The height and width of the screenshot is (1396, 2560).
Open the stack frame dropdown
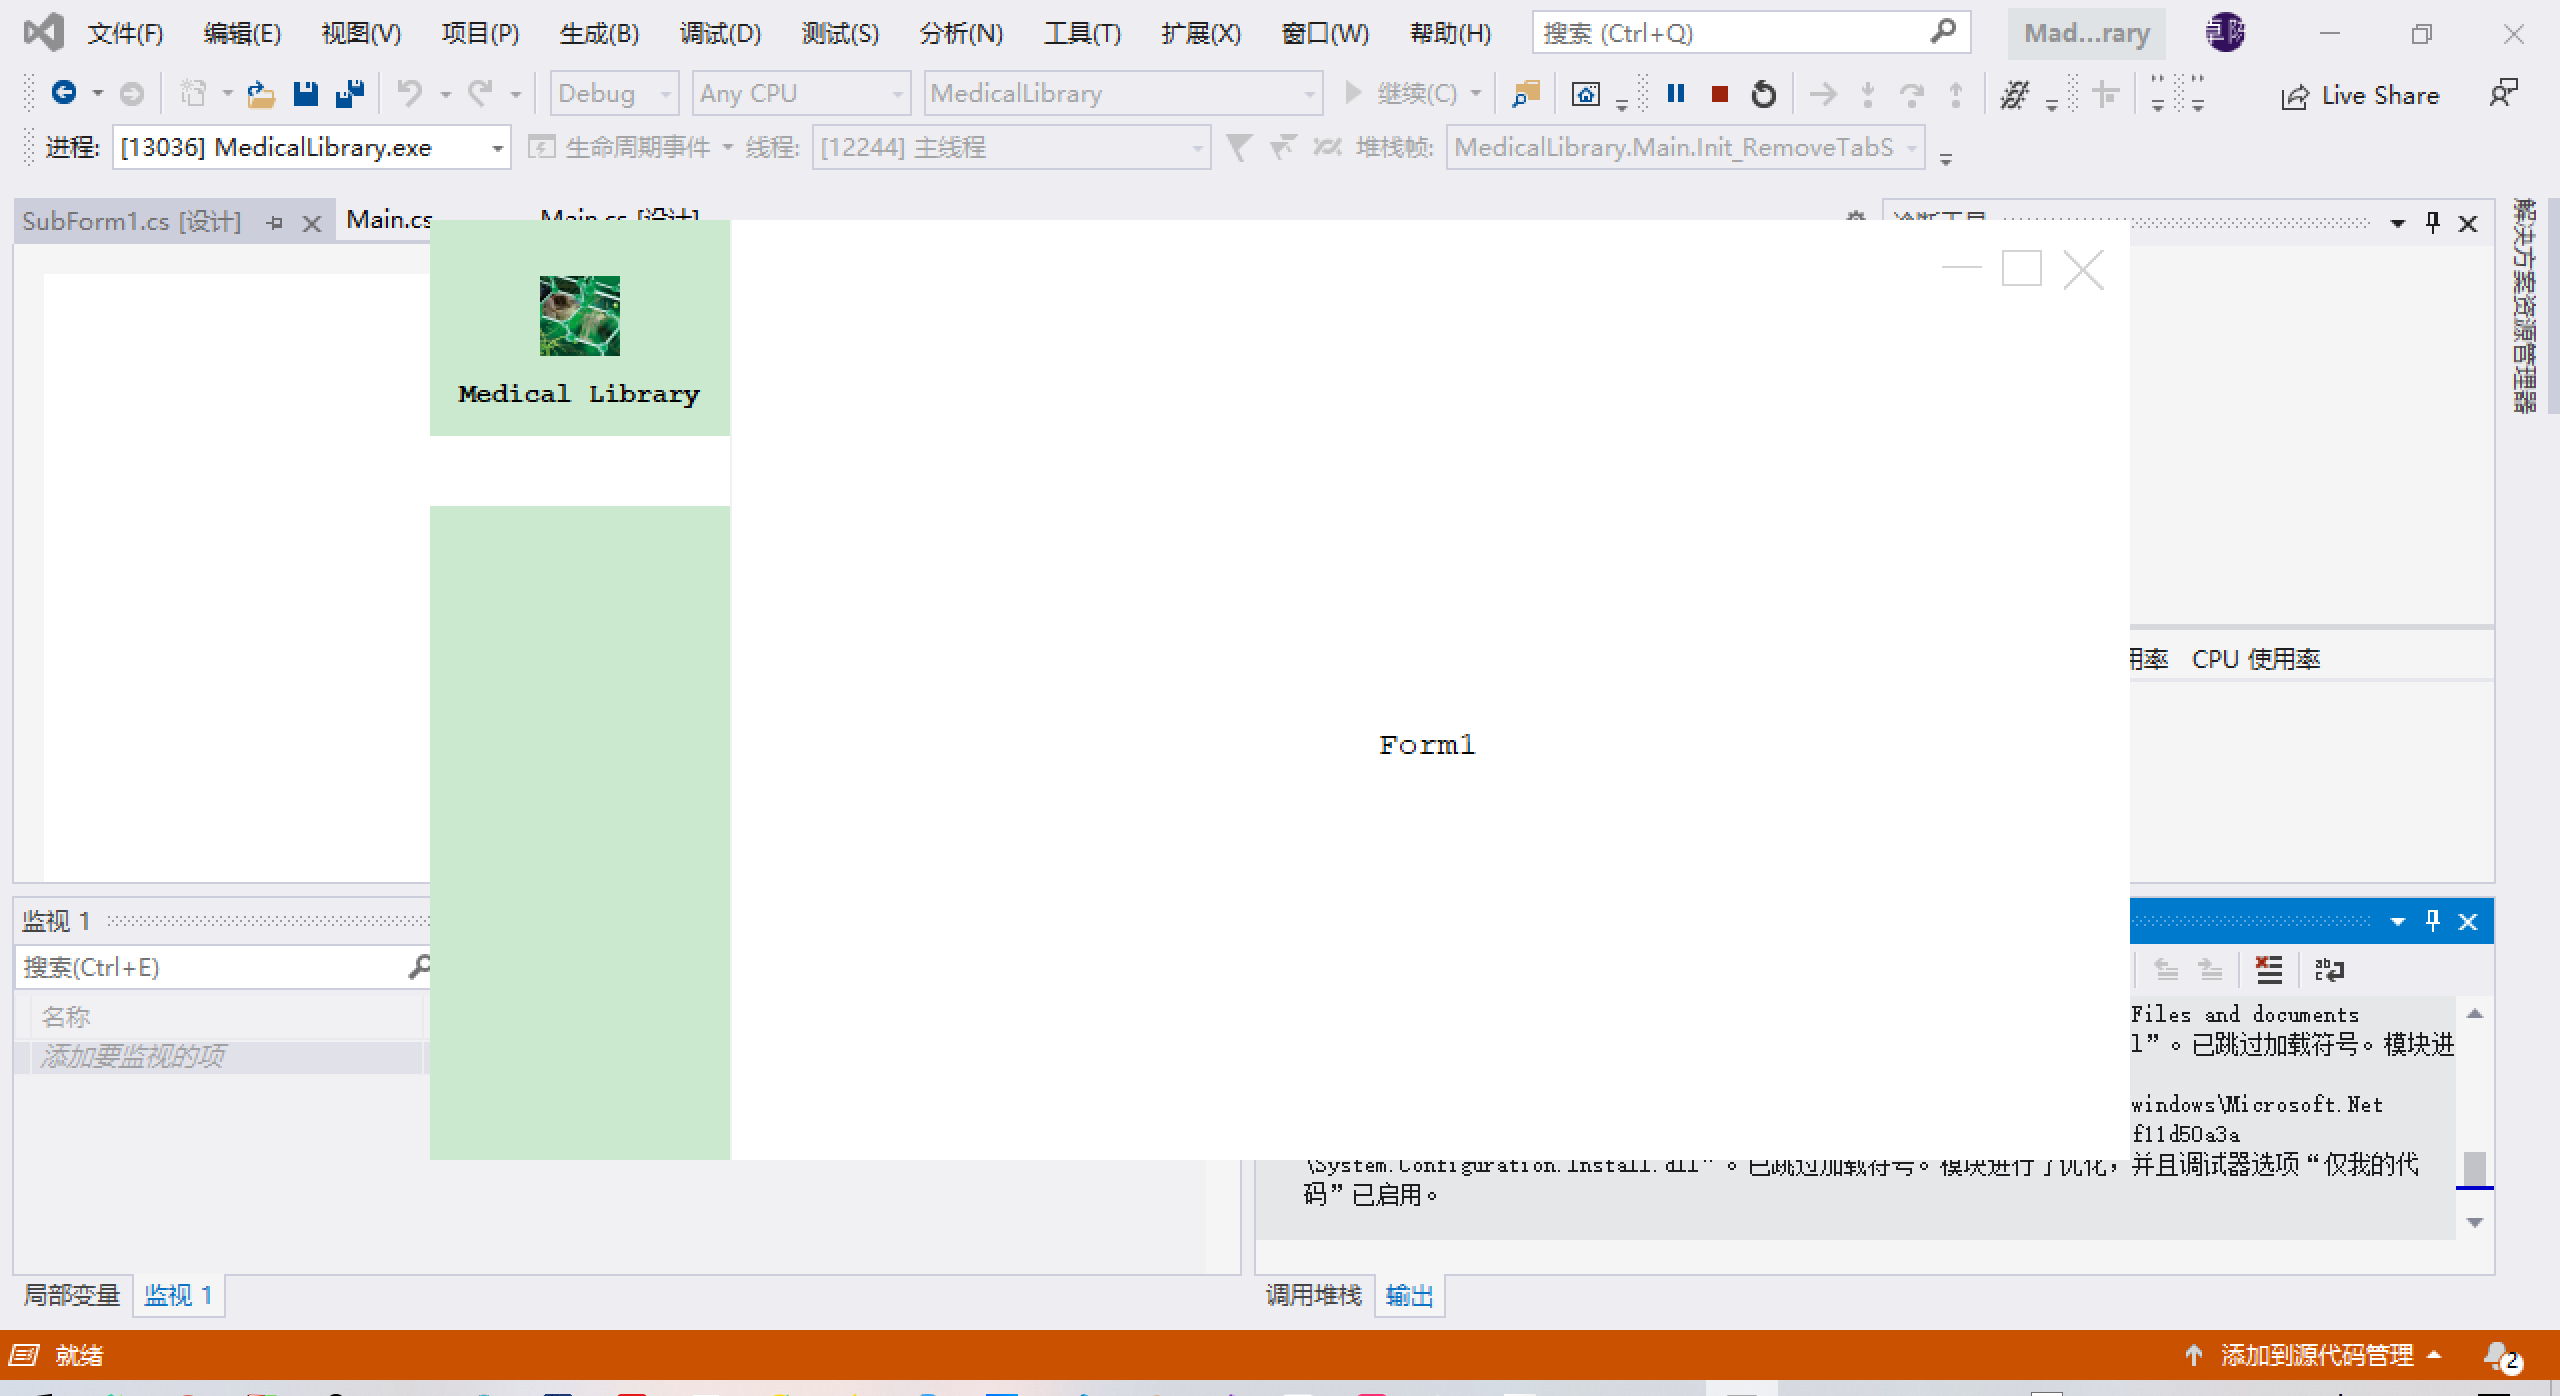(1685, 148)
